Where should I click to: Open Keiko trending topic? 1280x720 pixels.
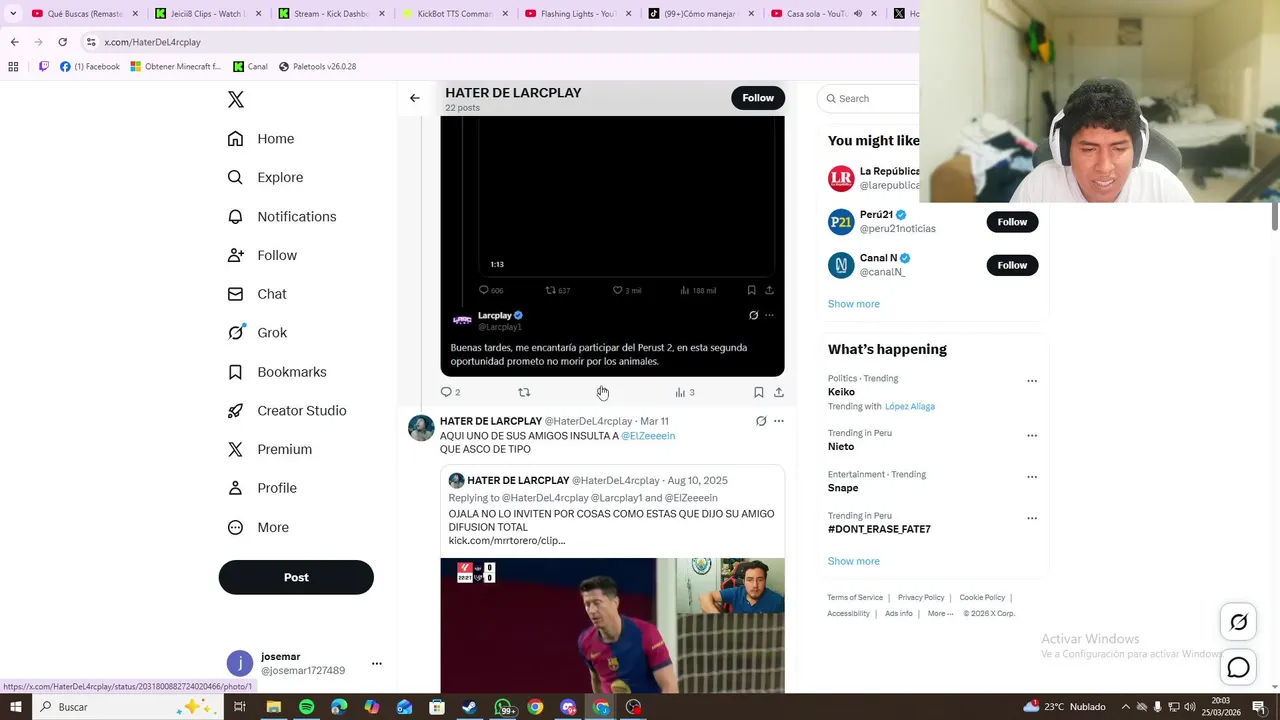coord(842,393)
